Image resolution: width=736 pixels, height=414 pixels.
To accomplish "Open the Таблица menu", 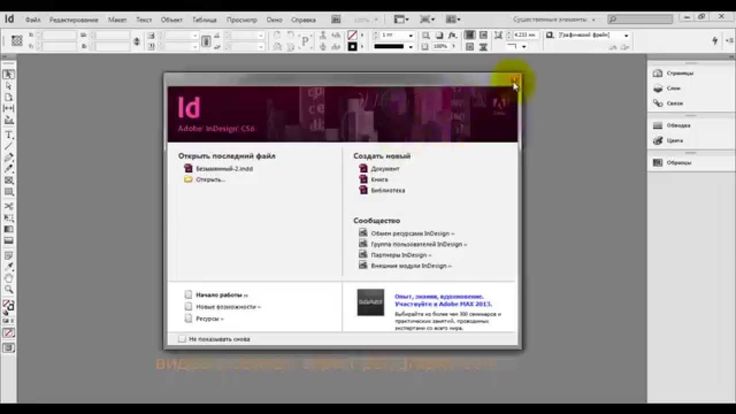I will (204, 20).
